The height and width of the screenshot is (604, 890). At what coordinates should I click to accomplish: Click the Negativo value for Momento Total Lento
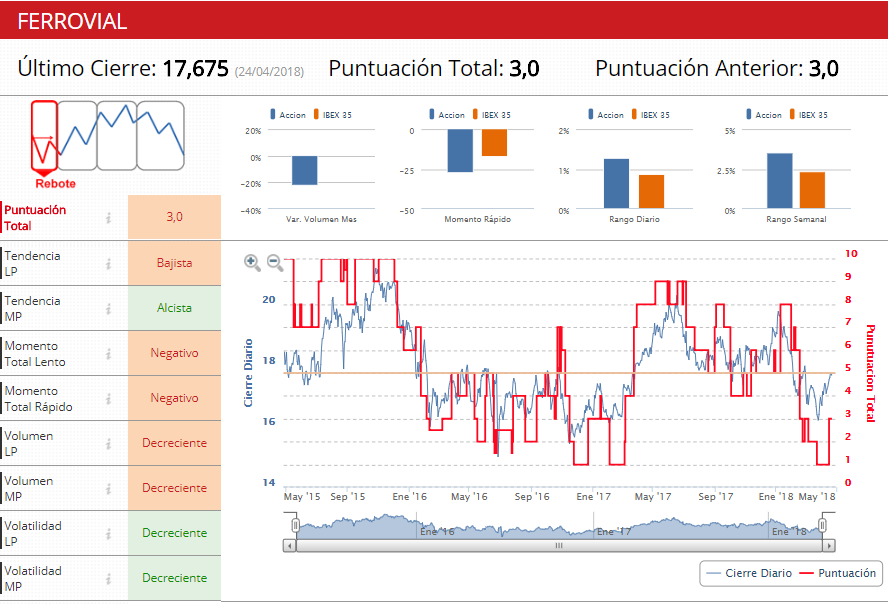pyautogui.click(x=174, y=353)
